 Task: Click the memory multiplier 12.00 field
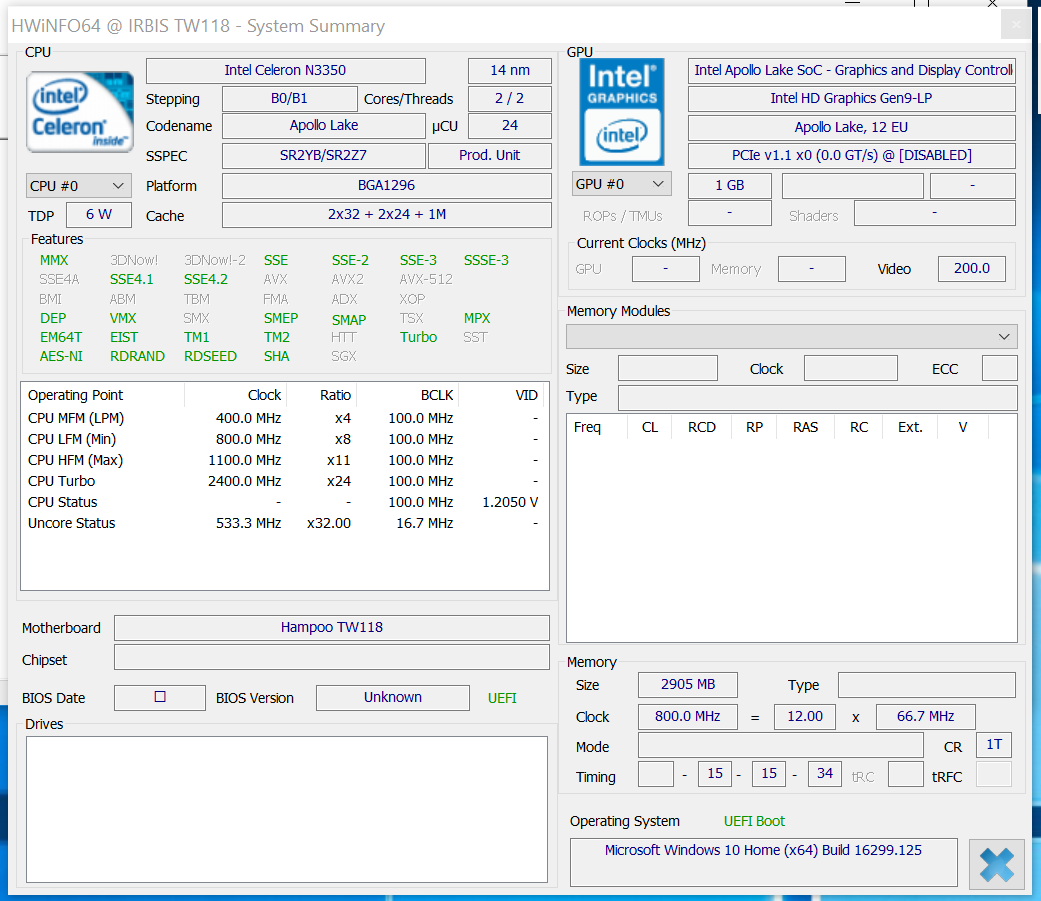(805, 716)
